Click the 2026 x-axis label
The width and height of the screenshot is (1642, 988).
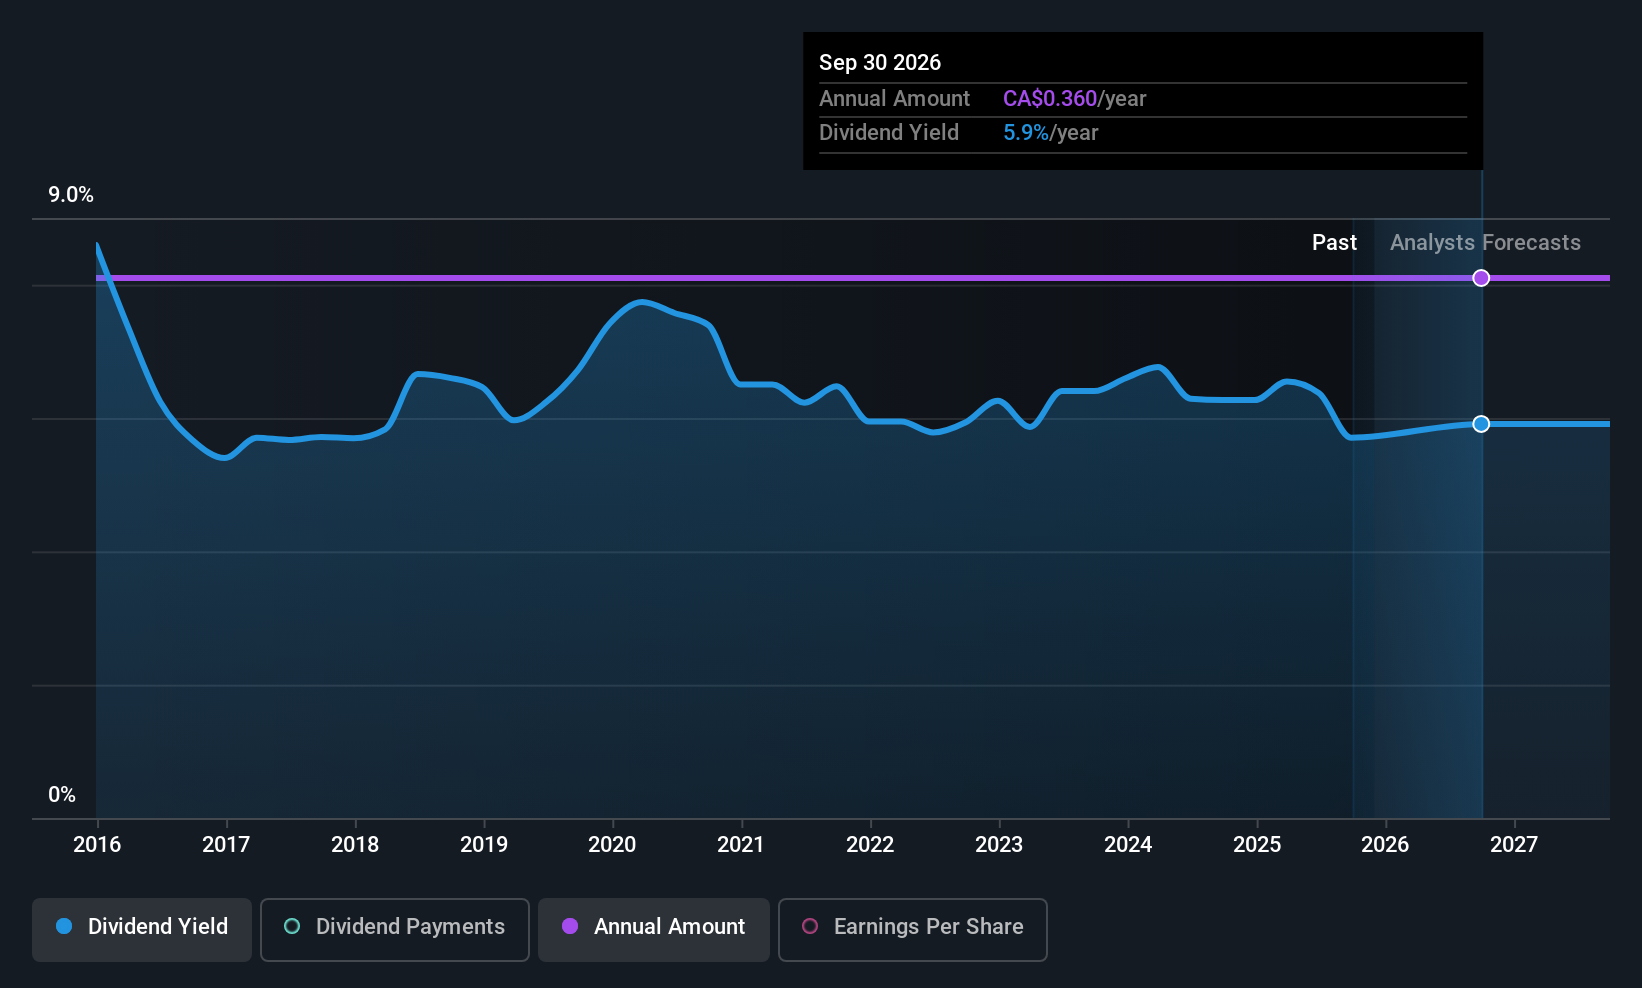tap(1385, 845)
